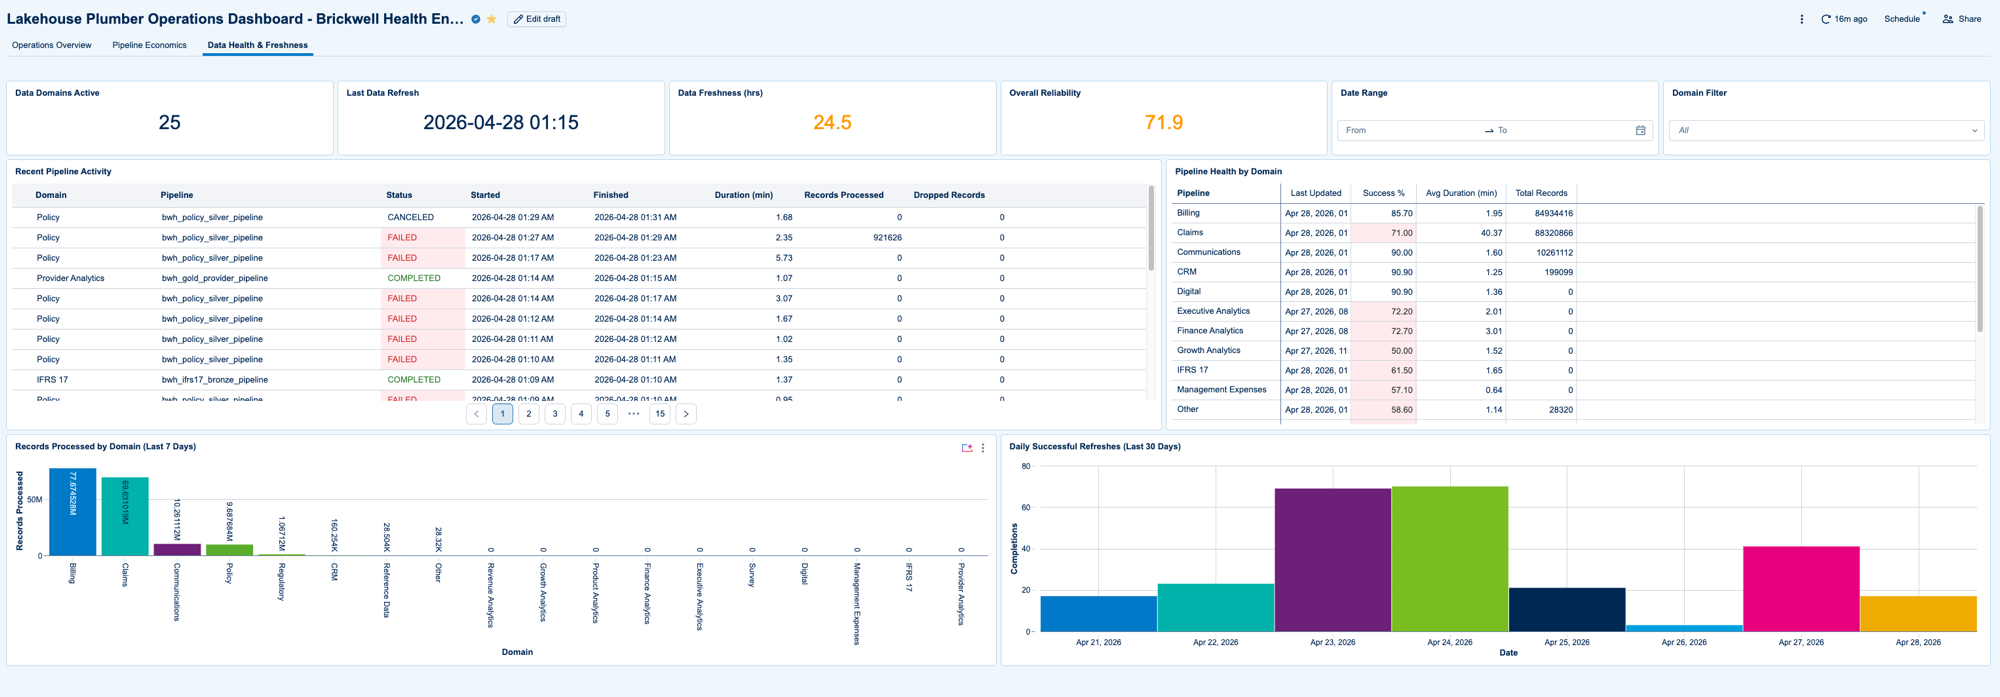Switch to Pipeline Economics tab

(x=150, y=45)
